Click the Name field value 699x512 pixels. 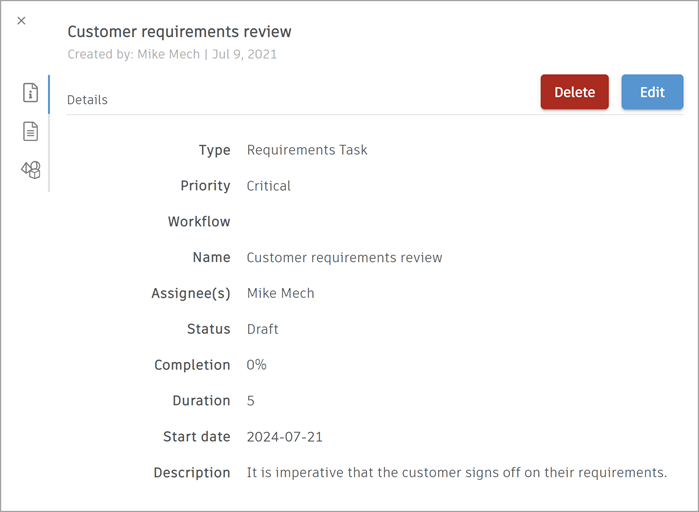pos(344,258)
